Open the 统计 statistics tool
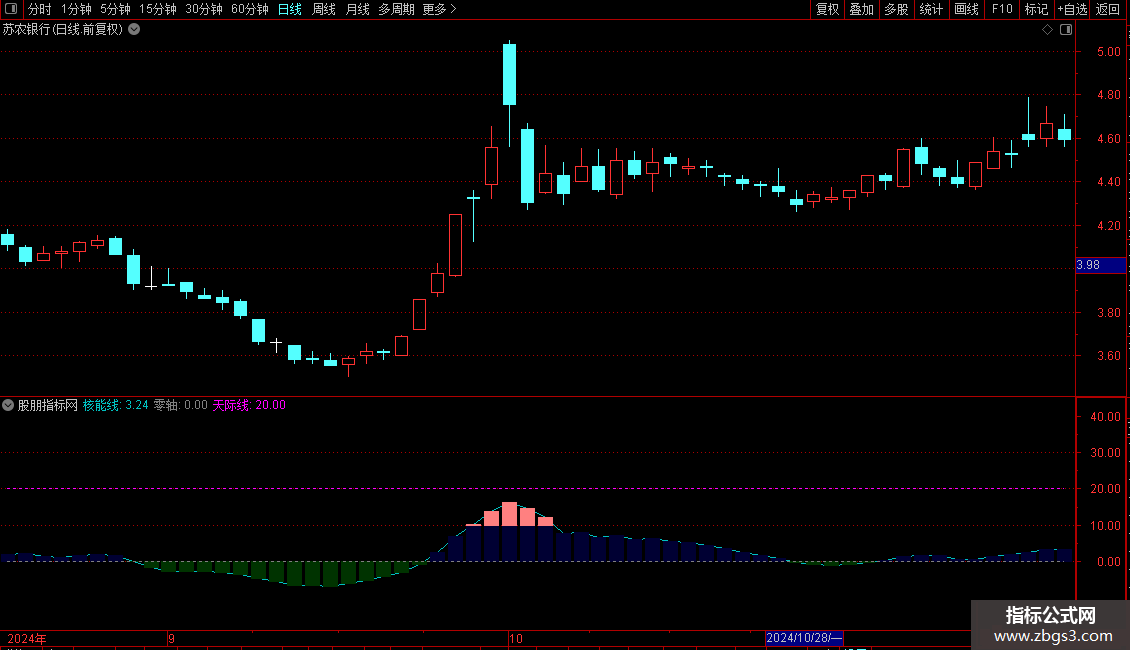The width and height of the screenshot is (1130, 650). pyautogui.click(x=931, y=9)
